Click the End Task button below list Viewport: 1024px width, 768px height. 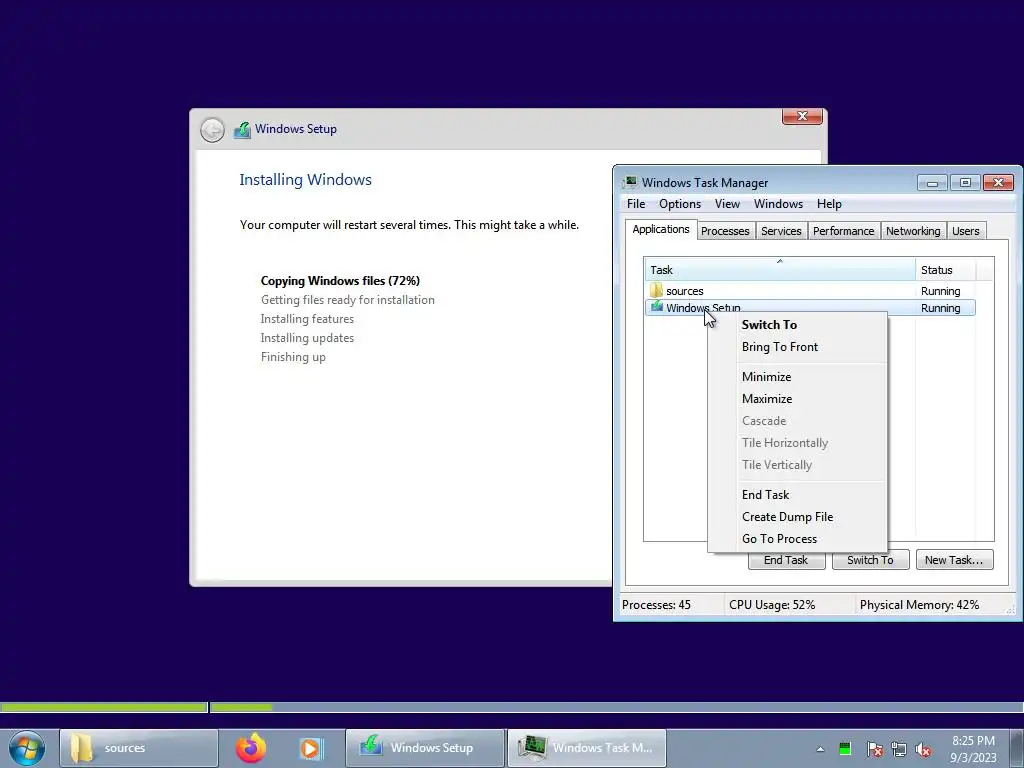tap(786, 561)
